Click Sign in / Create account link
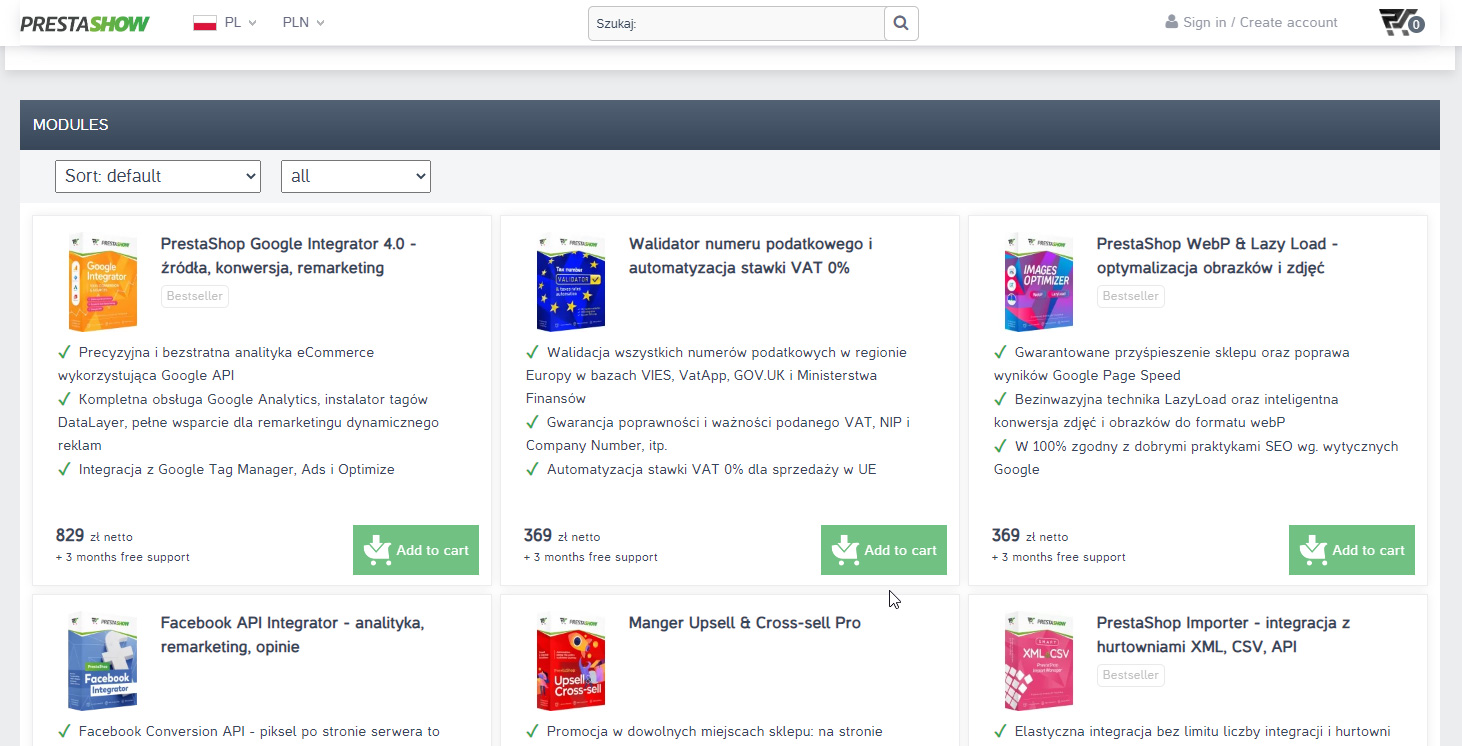This screenshot has height=746, width=1462. point(1259,23)
